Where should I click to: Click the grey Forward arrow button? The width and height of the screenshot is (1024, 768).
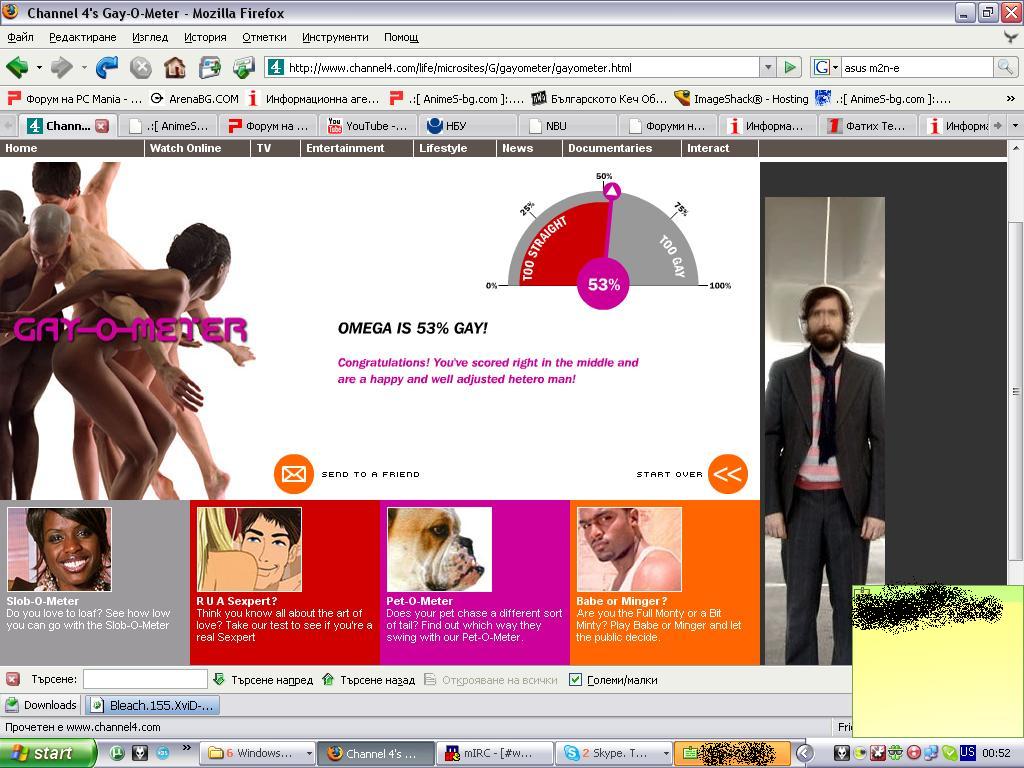tap(62, 67)
